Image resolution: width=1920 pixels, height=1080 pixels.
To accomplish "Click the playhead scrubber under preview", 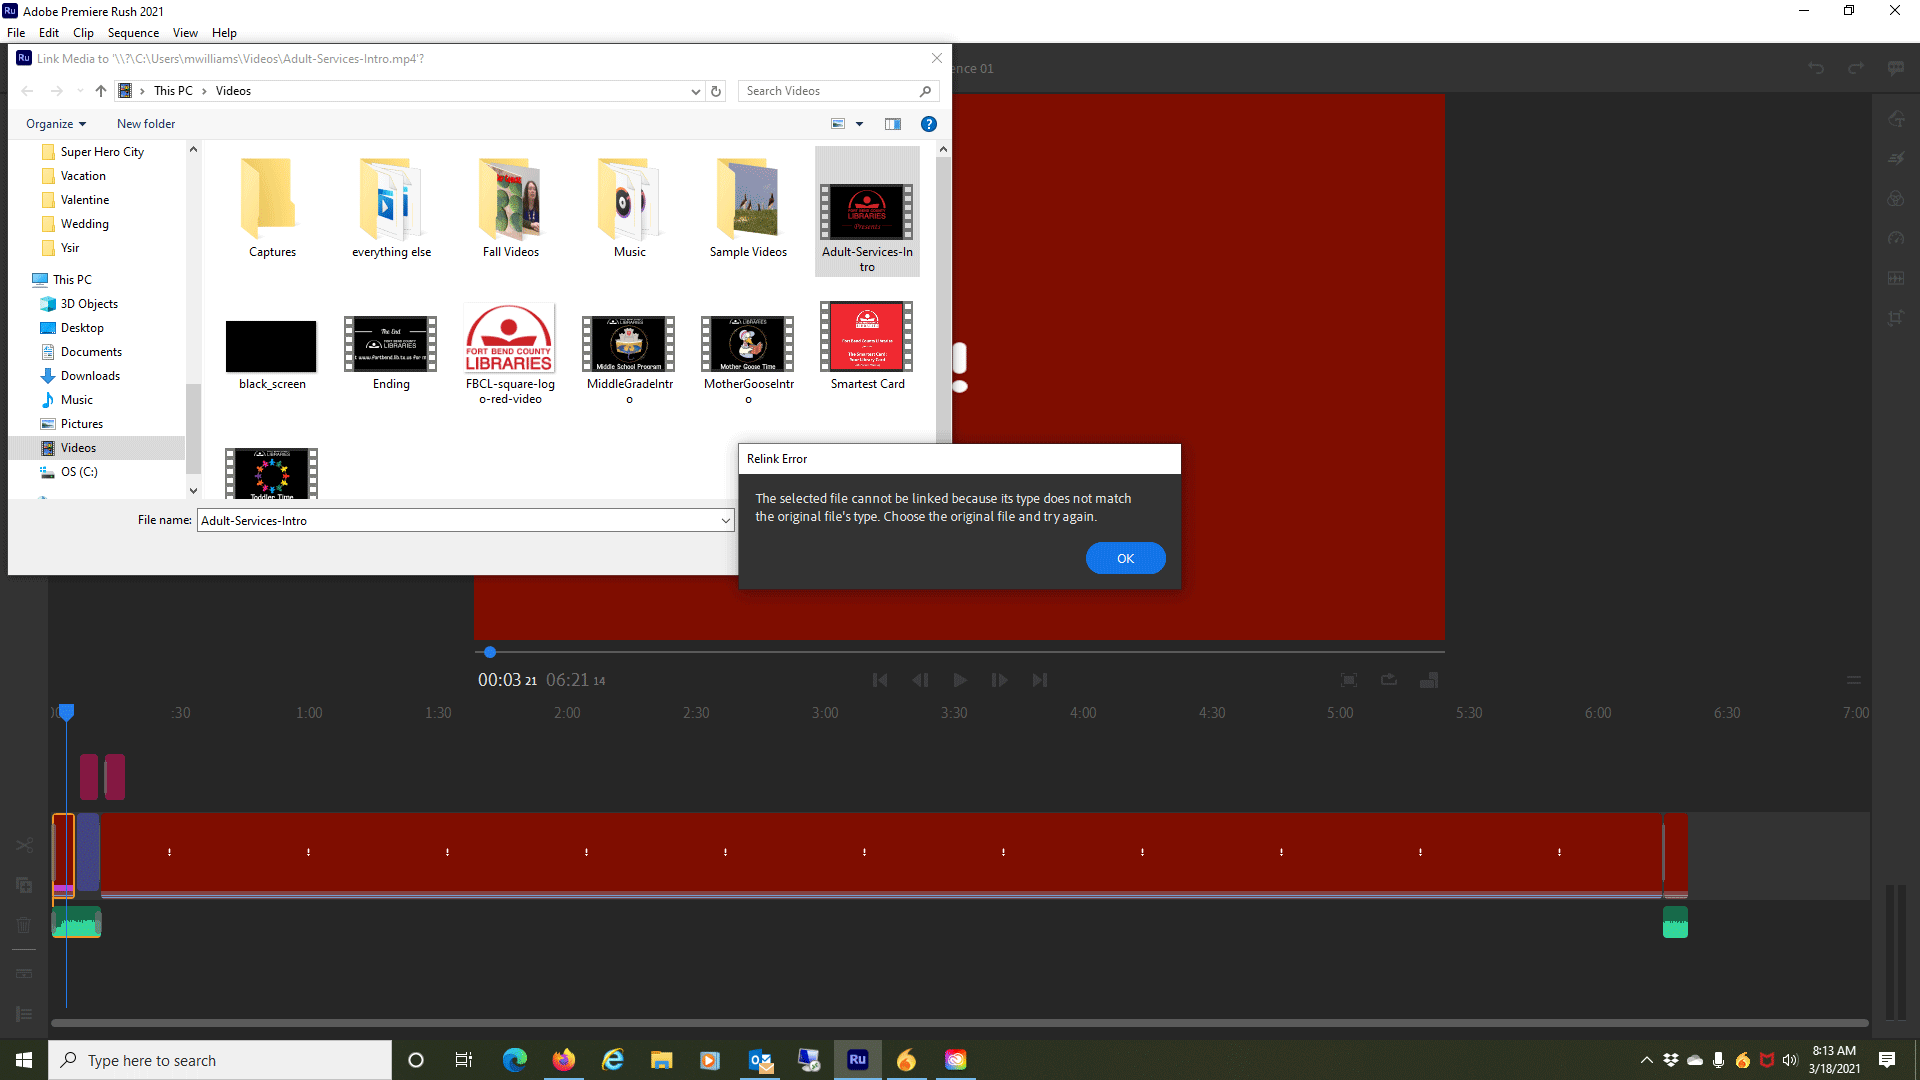I will [x=490, y=652].
